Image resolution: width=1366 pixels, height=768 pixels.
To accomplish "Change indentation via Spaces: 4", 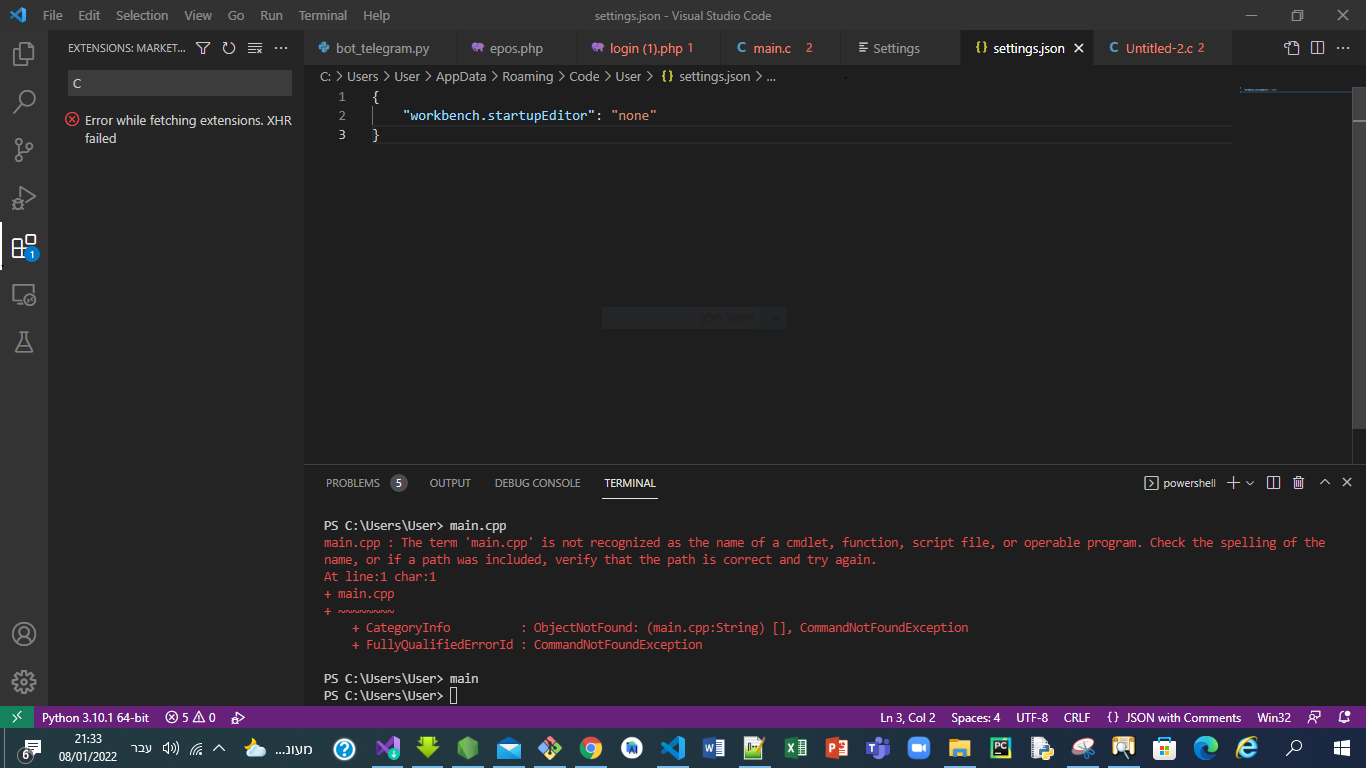I will 975,717.
